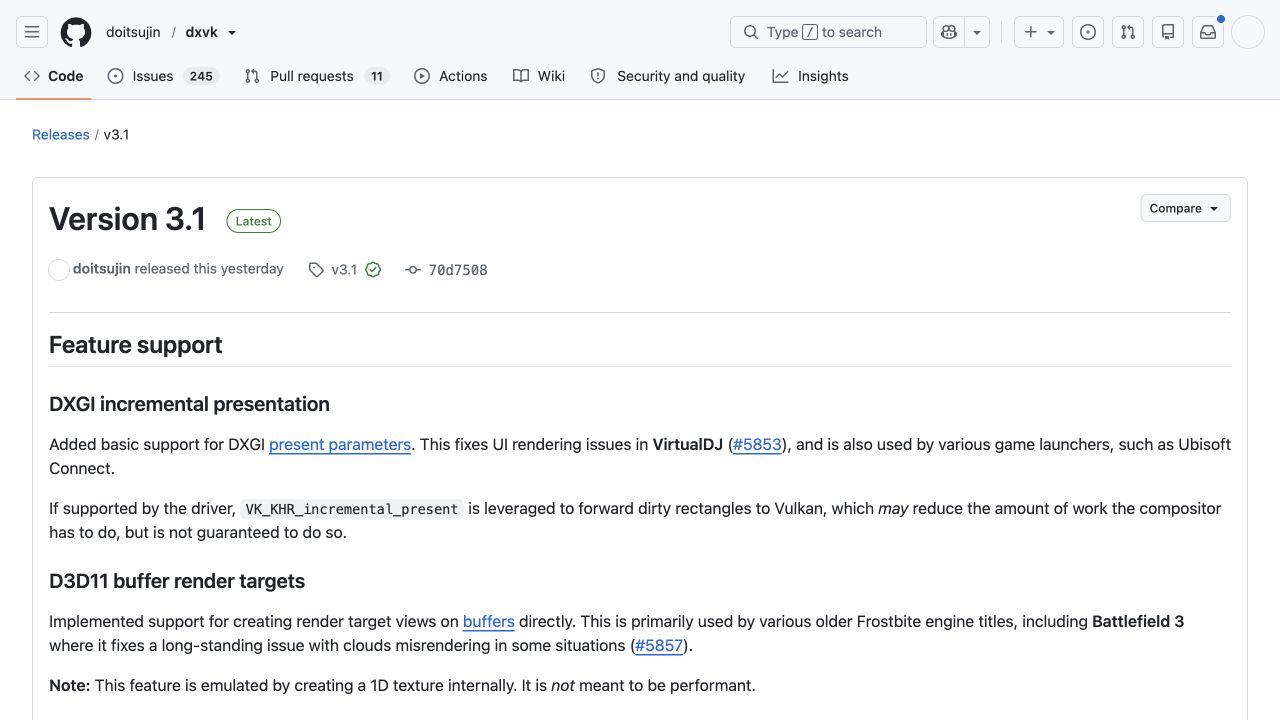Viewport: 1280px width, 720px height.
Task: Switch to the Issues tab
Action: [x=163, y=76]
